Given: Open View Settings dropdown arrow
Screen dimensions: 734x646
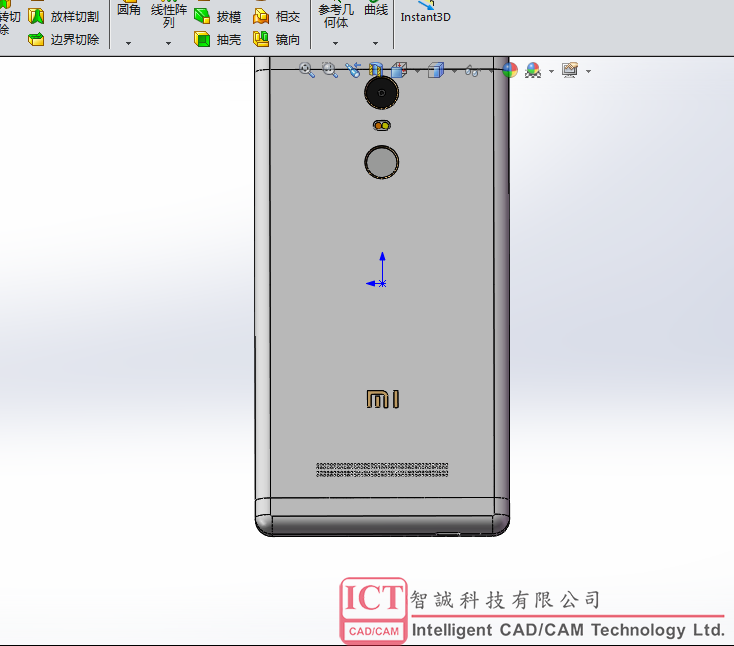Looking at the screenshot, I should pos(588,71).
